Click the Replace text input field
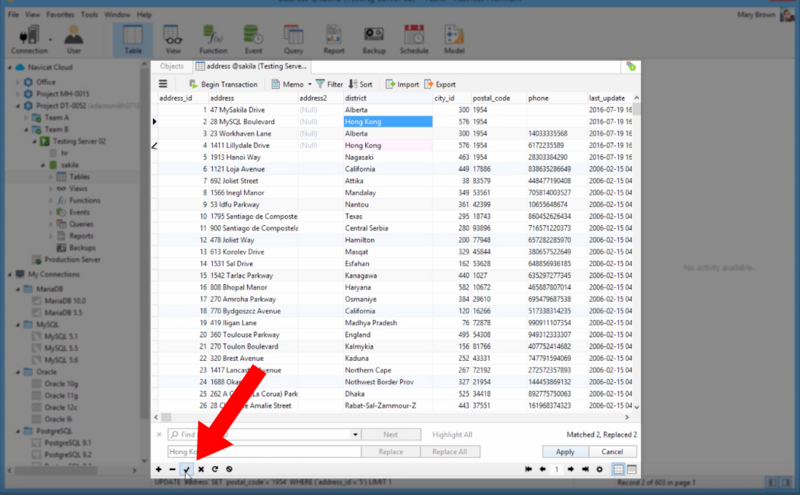 264,452
